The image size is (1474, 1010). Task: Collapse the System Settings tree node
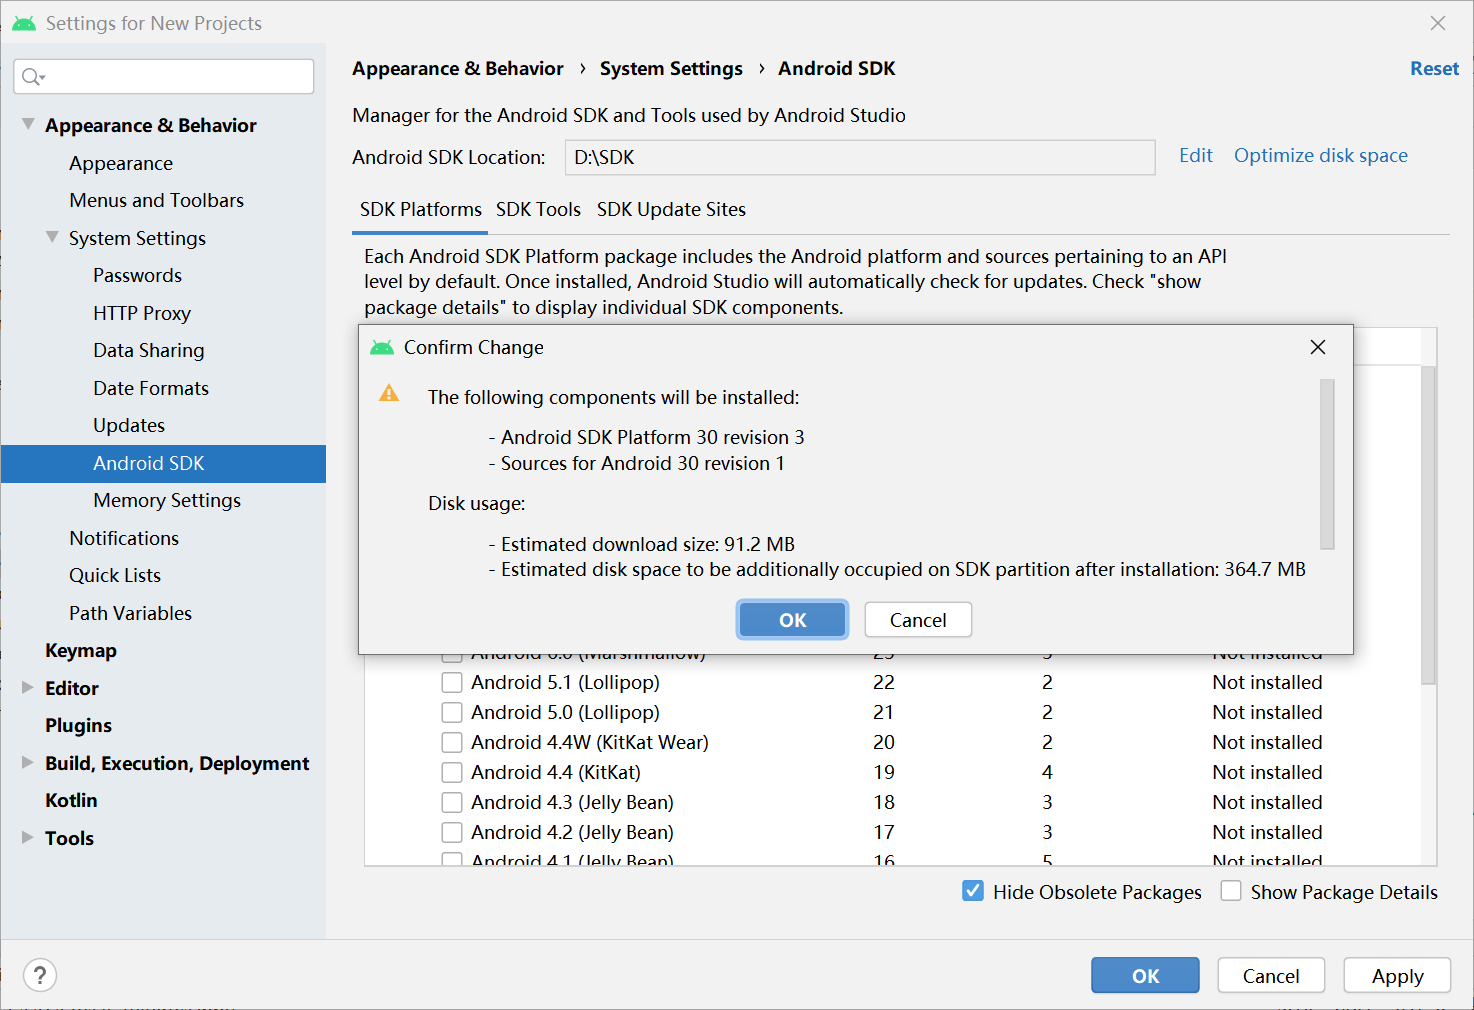52,238
